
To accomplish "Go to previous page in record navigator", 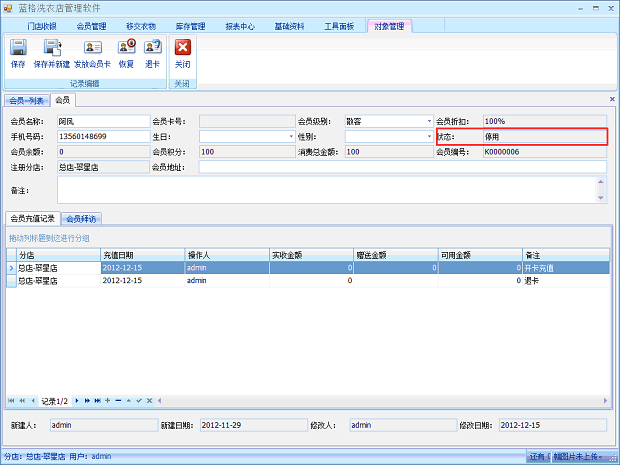I will click(x=22, y=401).
